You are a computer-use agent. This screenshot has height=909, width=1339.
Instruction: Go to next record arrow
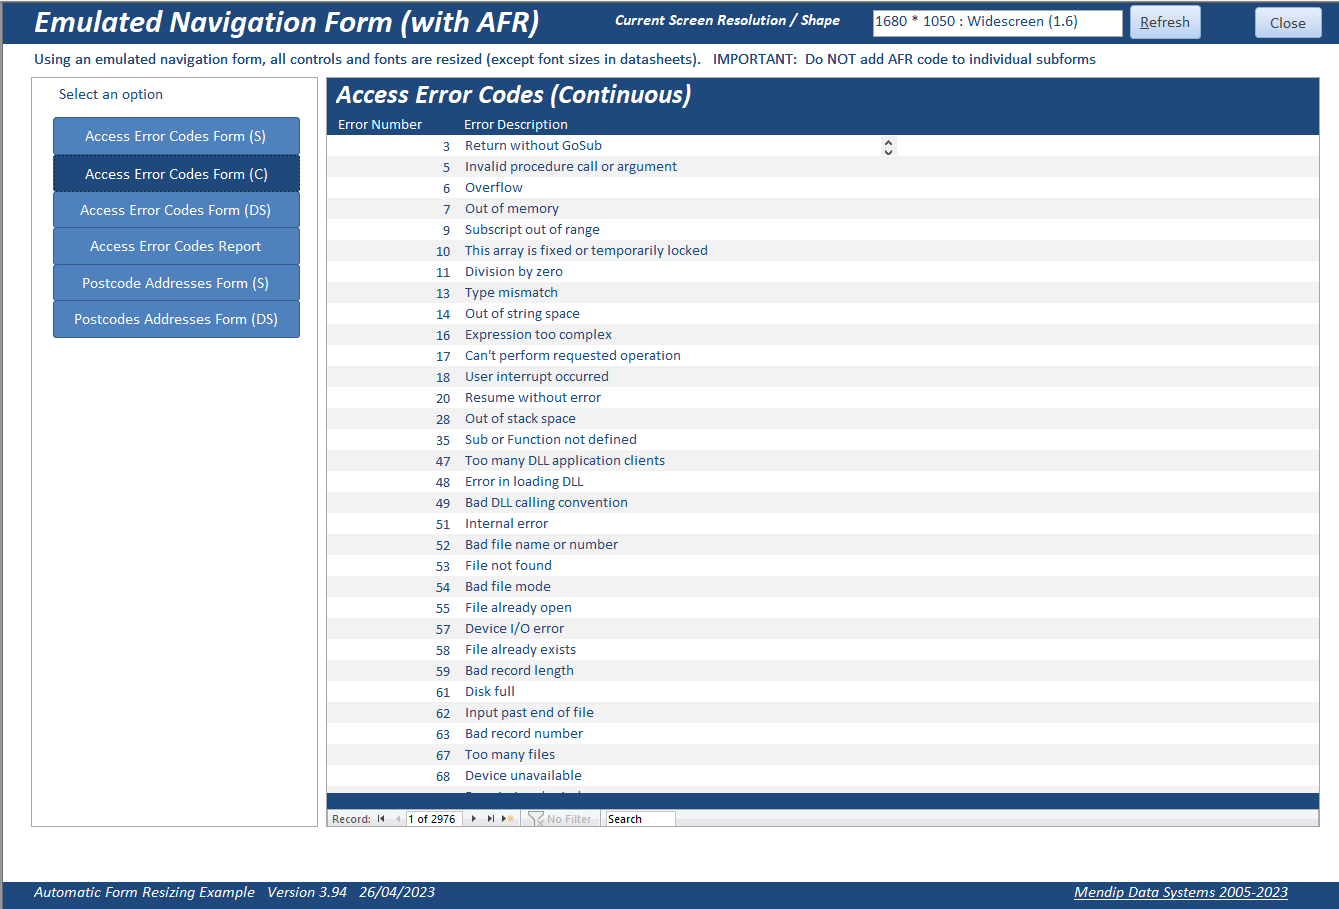[474, 819]
